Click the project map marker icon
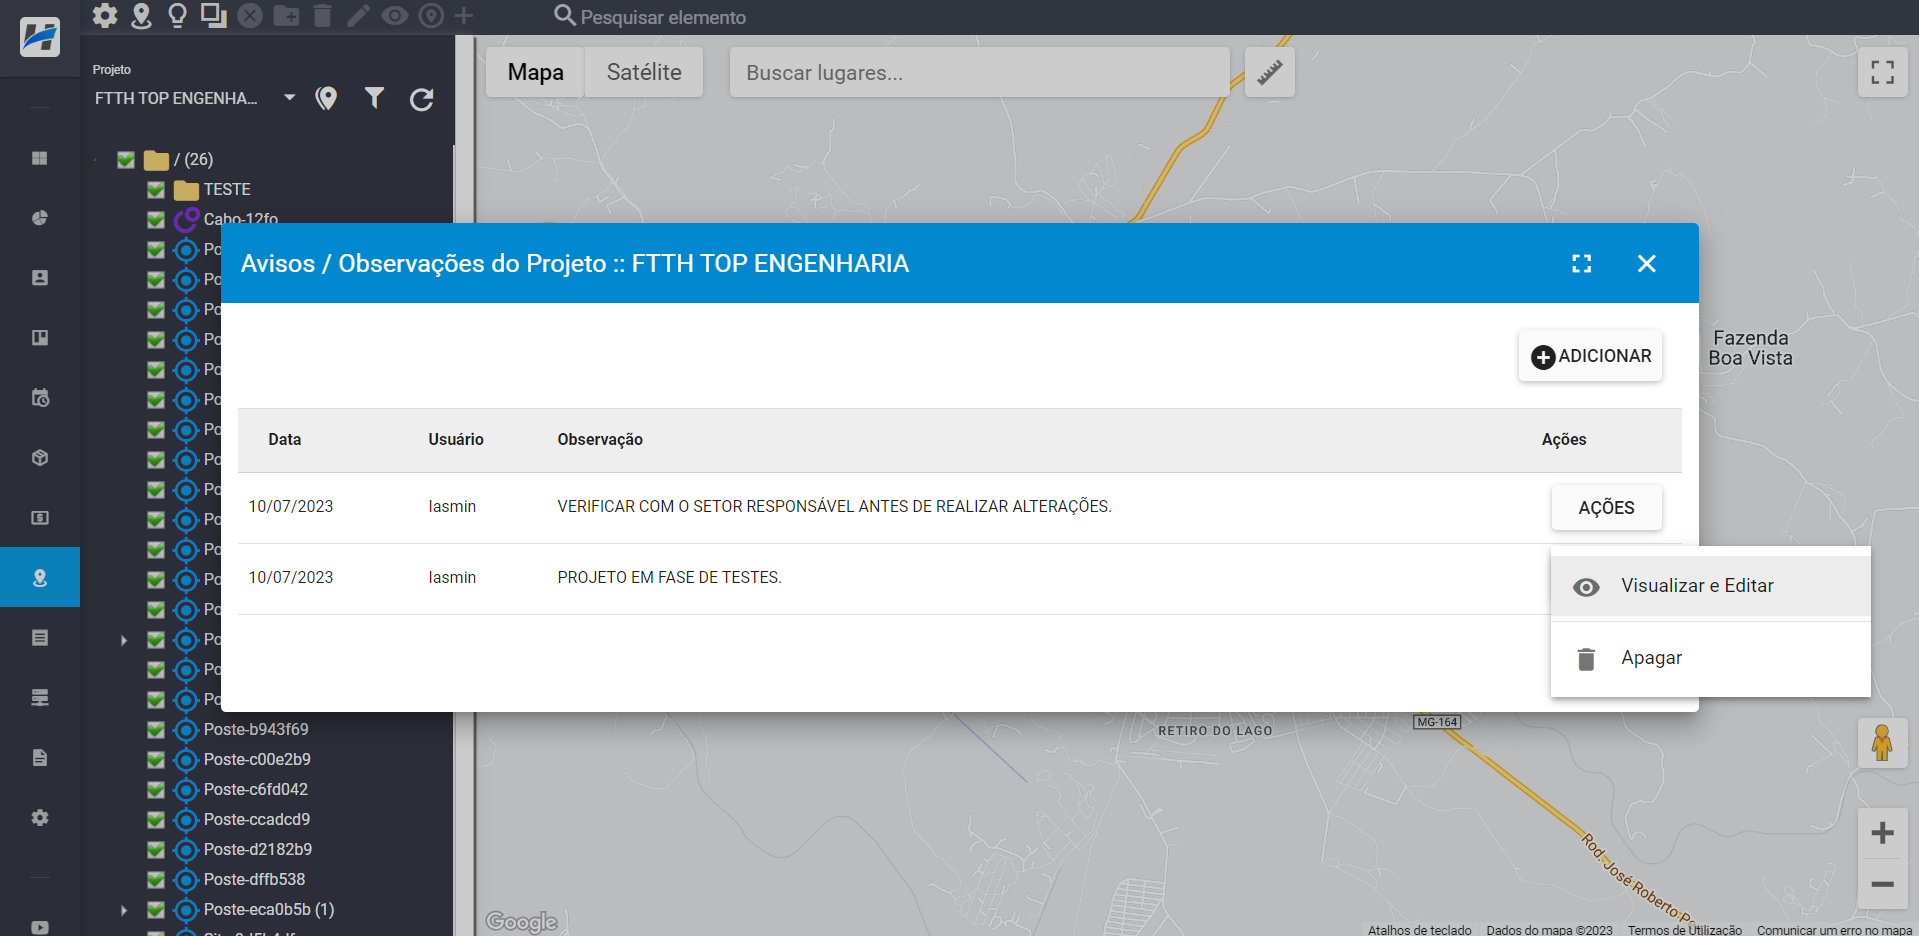Viewport: 1919px width, 936px height. pos(326,98)
